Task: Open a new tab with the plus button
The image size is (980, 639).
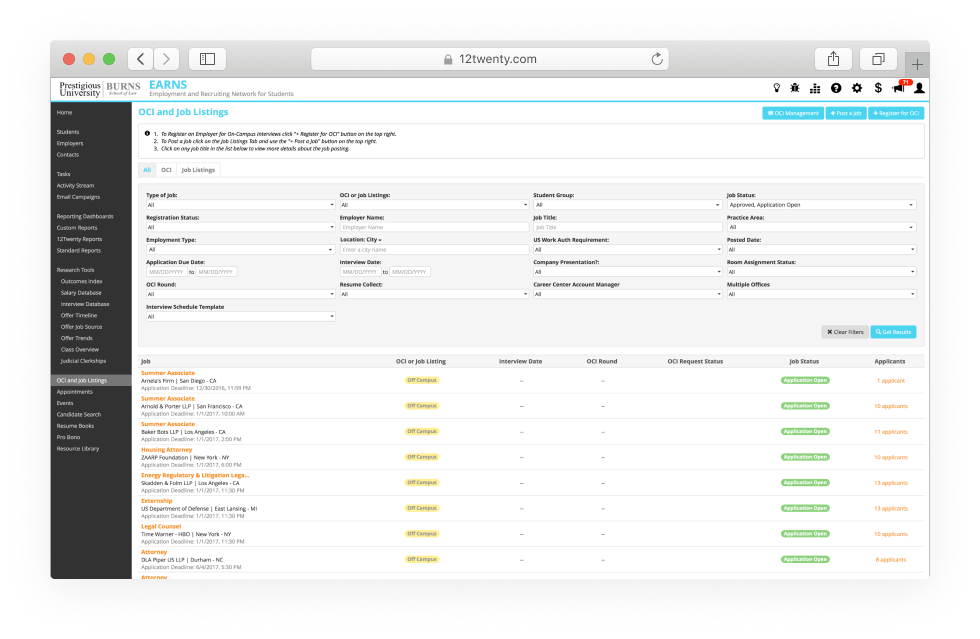Action: click(917, 64)
